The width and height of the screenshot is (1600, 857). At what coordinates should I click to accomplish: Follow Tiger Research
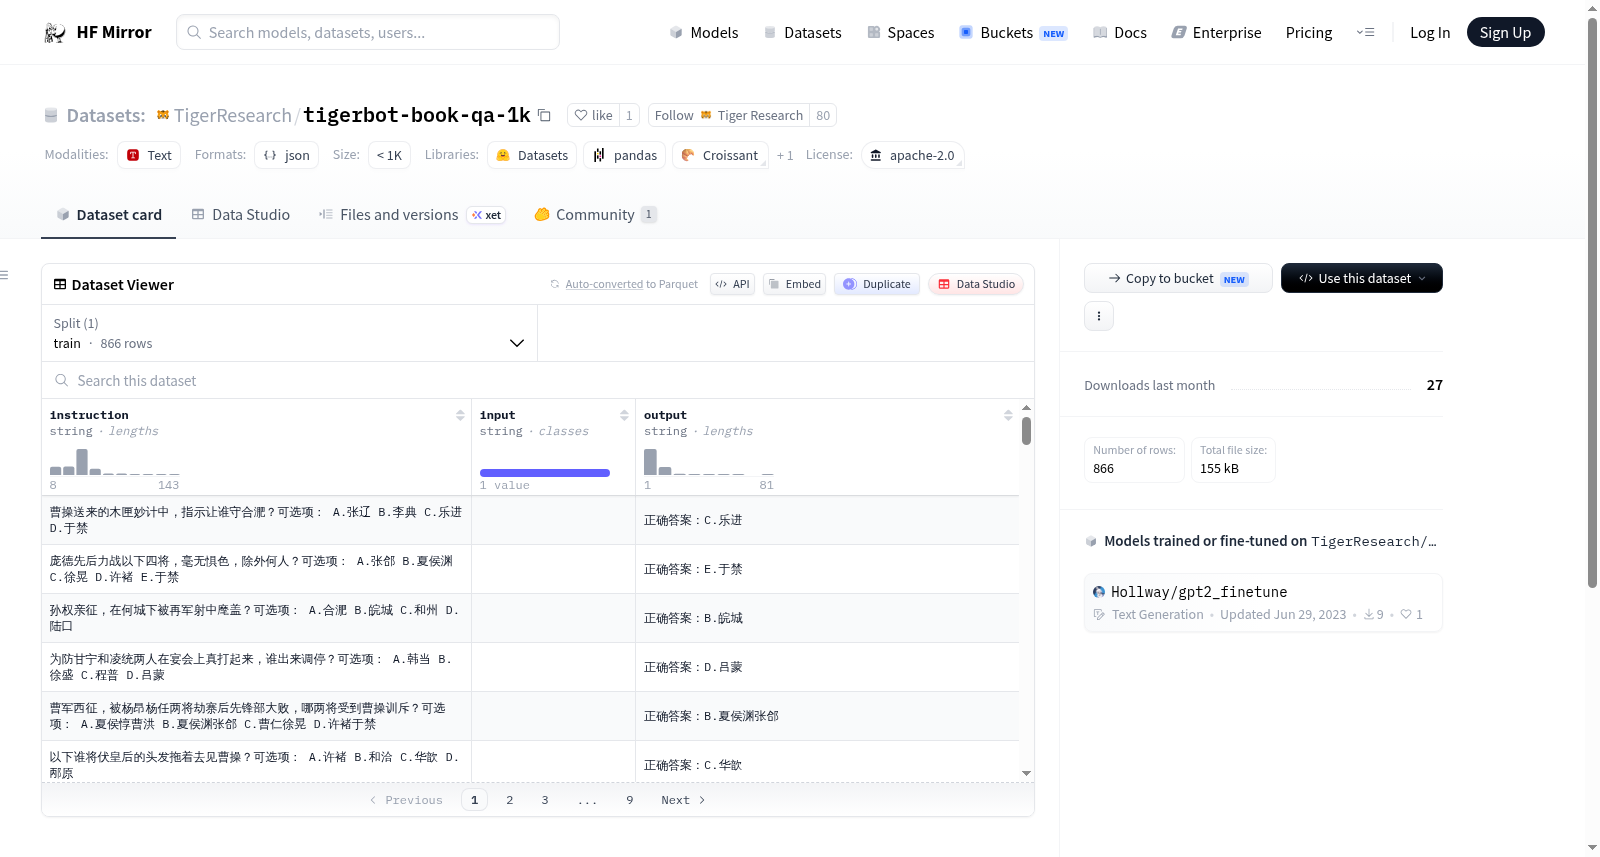tap(728, 115)
